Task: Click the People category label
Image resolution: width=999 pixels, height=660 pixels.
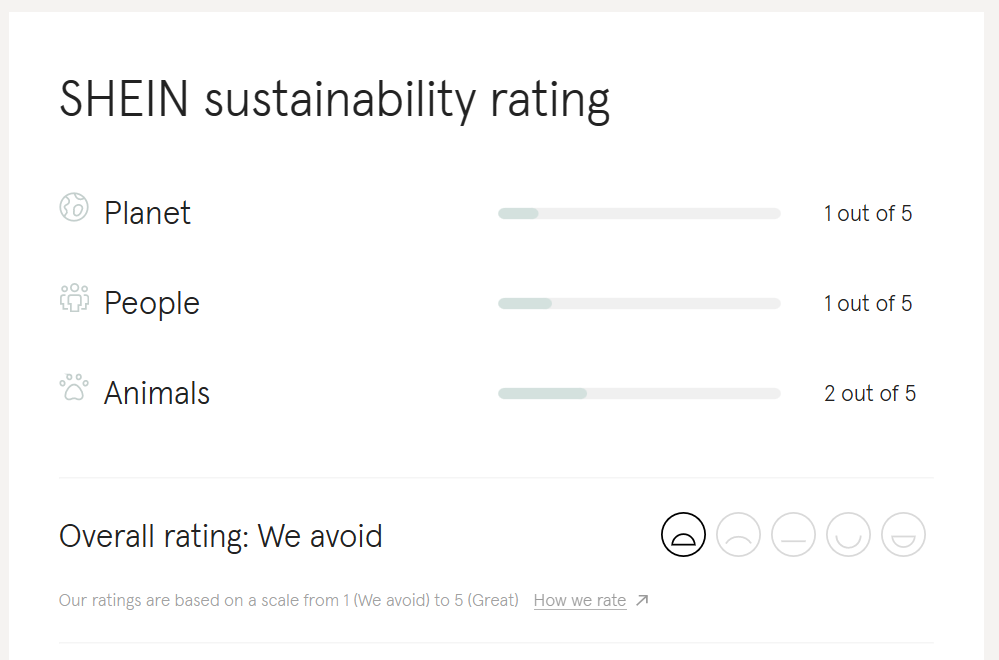Action: (x=152, y=303)
